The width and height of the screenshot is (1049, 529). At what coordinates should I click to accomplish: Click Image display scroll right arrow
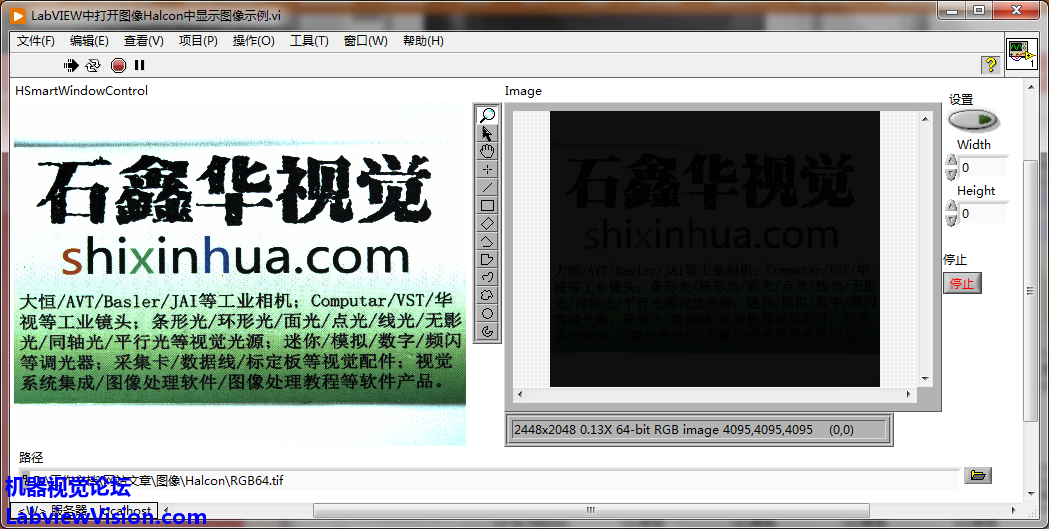(909, 395)
